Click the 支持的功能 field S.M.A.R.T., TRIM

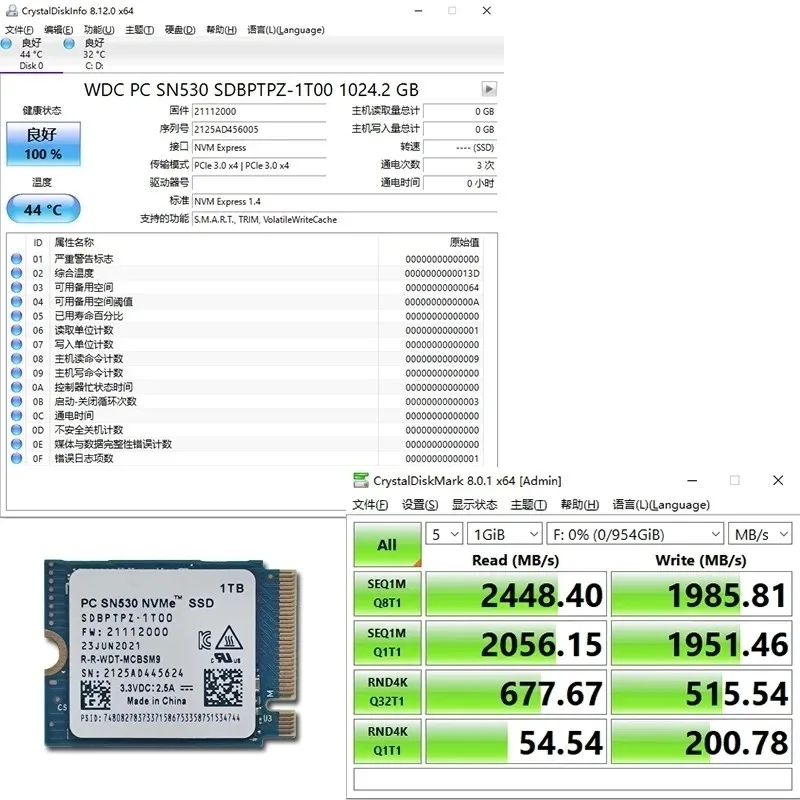pyautogui.click(x=344, y=219)
